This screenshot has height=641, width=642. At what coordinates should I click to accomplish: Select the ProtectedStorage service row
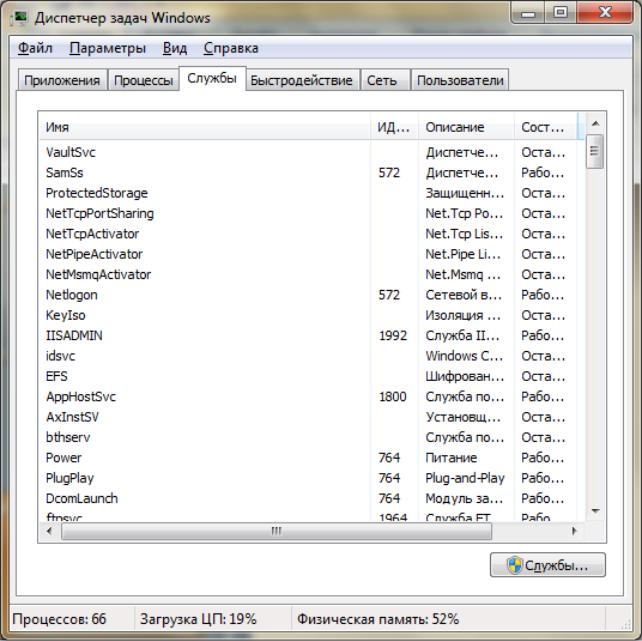tap(308, 193)
